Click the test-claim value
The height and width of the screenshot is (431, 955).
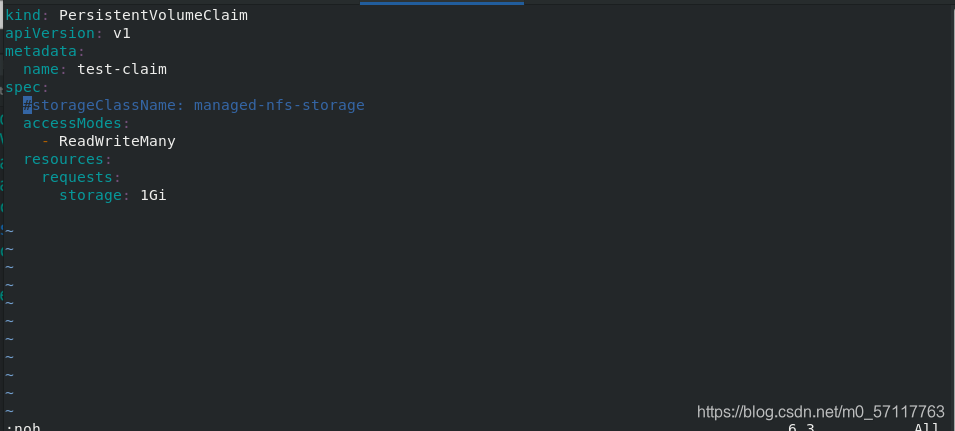click(122, 69)
